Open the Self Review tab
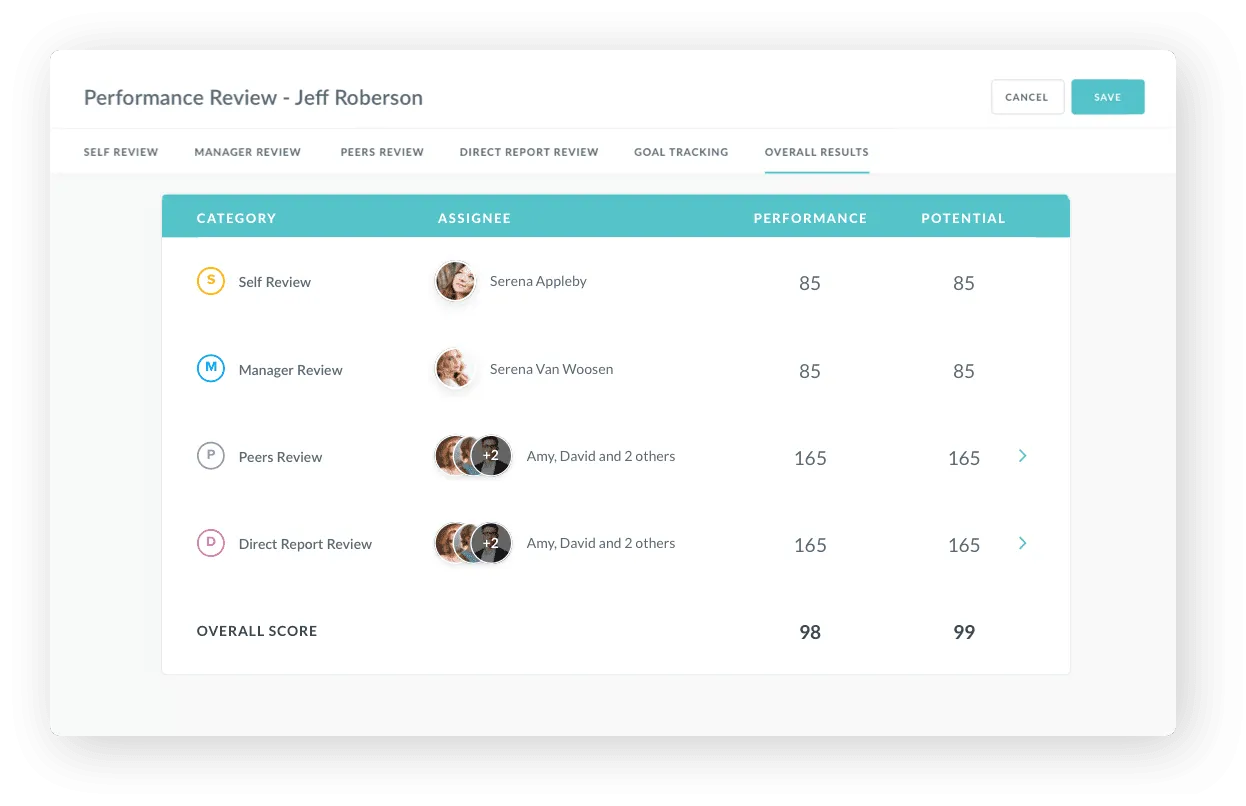 (121, 152)
